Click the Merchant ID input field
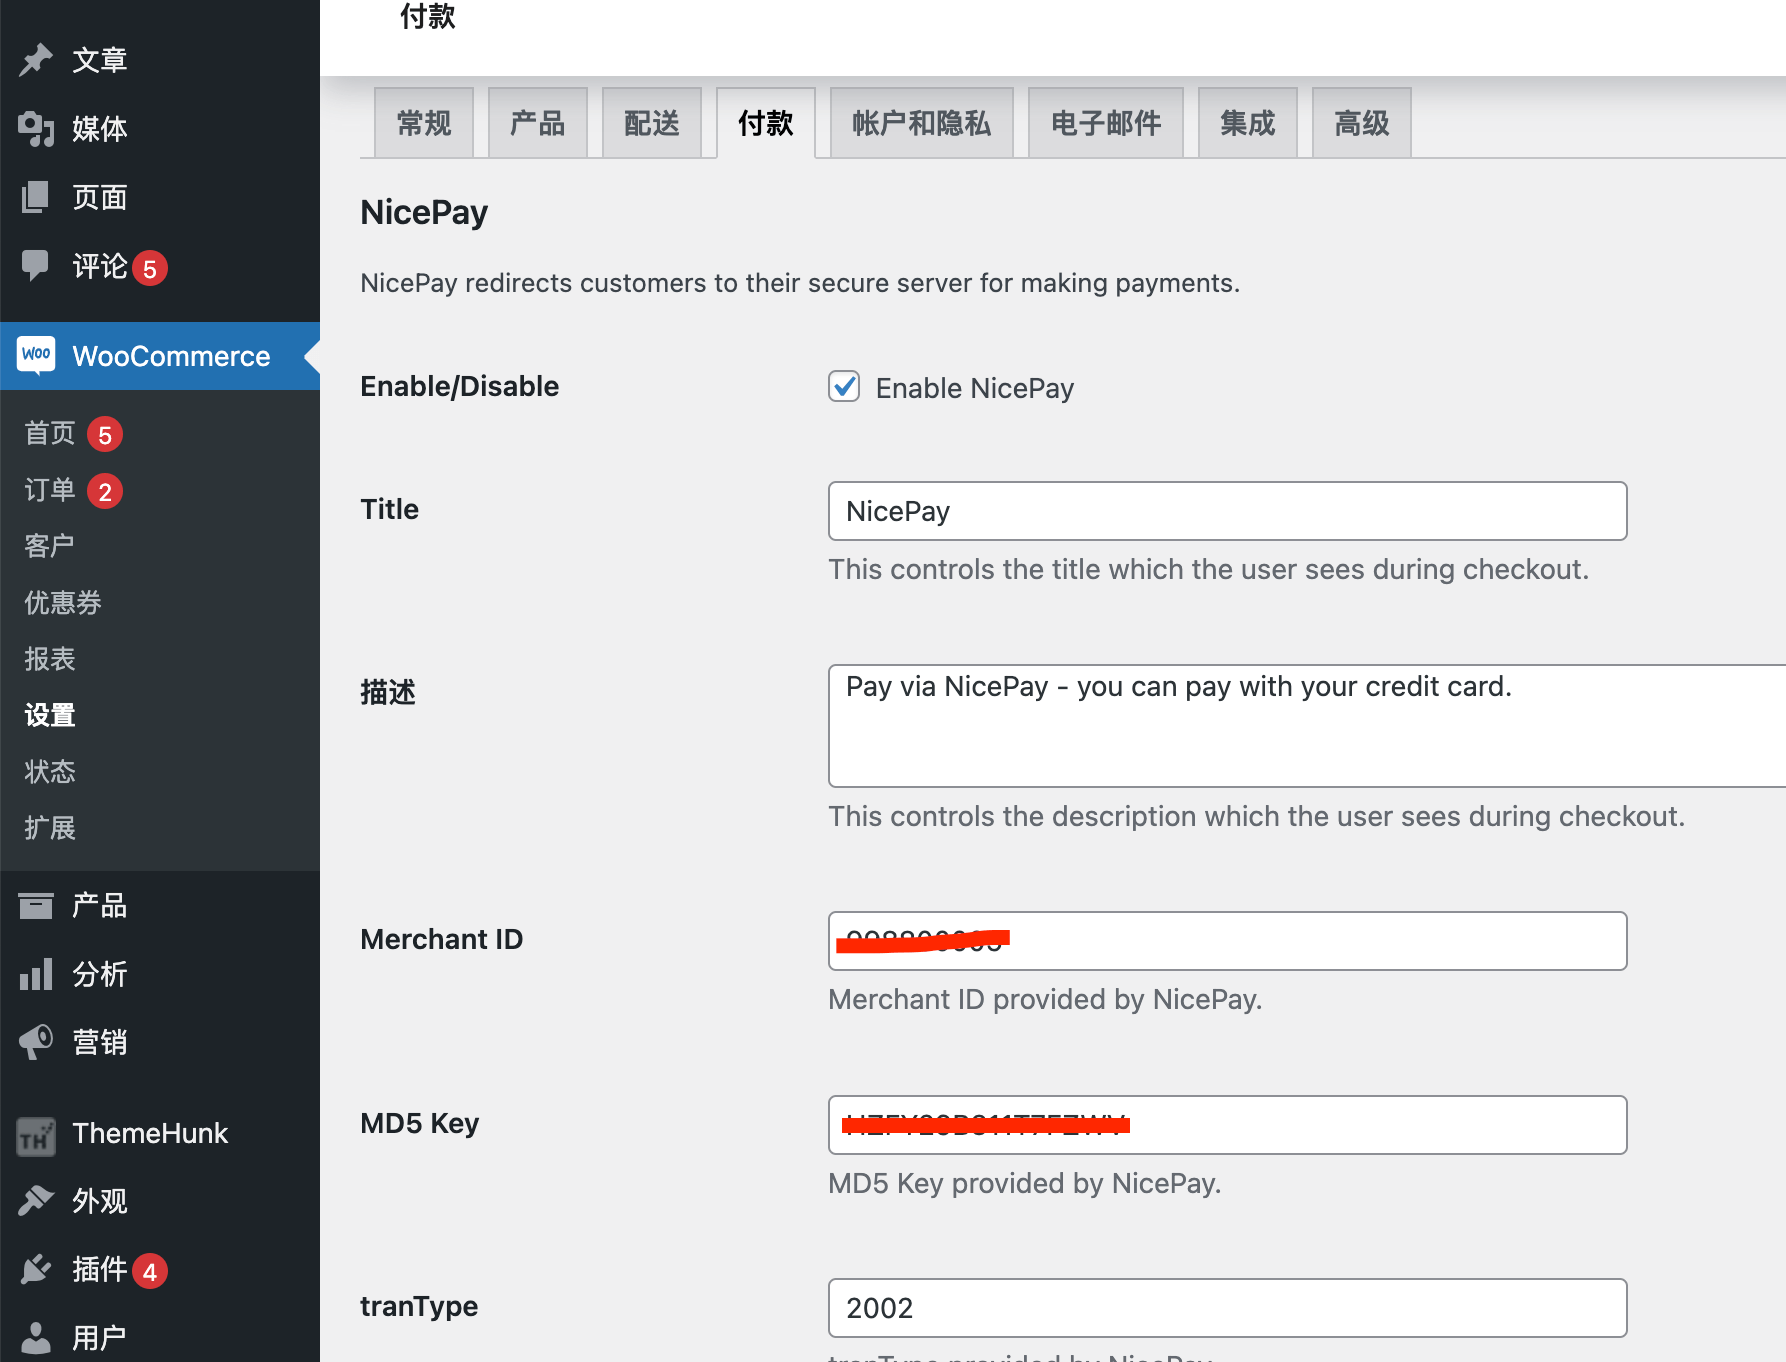This screenshot has height=1362, width=1786. 1228,941
